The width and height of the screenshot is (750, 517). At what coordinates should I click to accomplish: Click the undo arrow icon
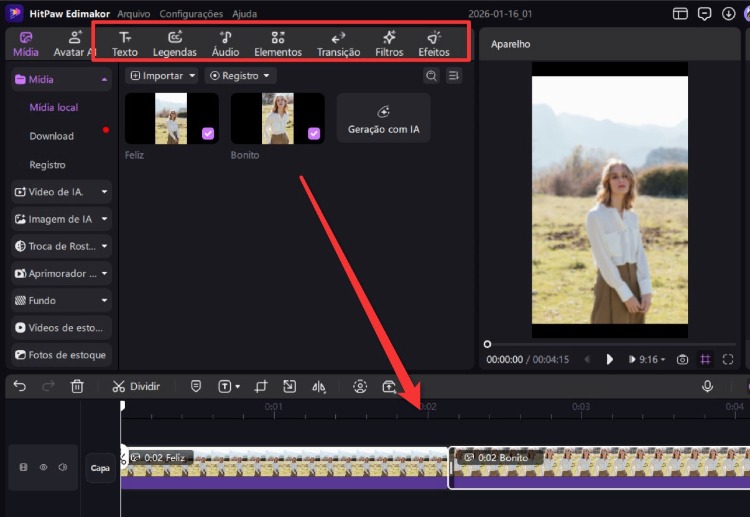click(x=20, y=386)
